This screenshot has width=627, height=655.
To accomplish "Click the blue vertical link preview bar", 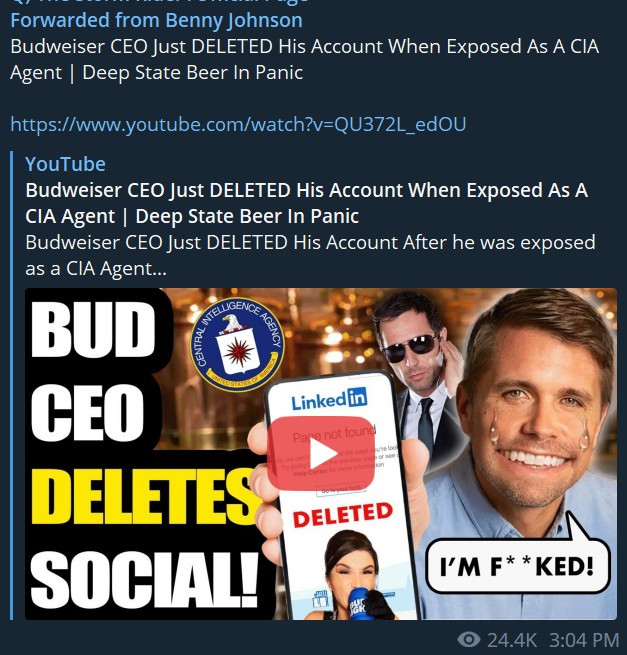I will point(12,385).
